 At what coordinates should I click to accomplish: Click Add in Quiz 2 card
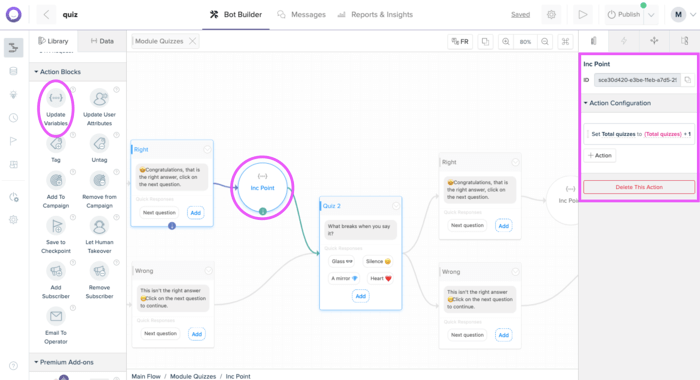pos(360,296)
